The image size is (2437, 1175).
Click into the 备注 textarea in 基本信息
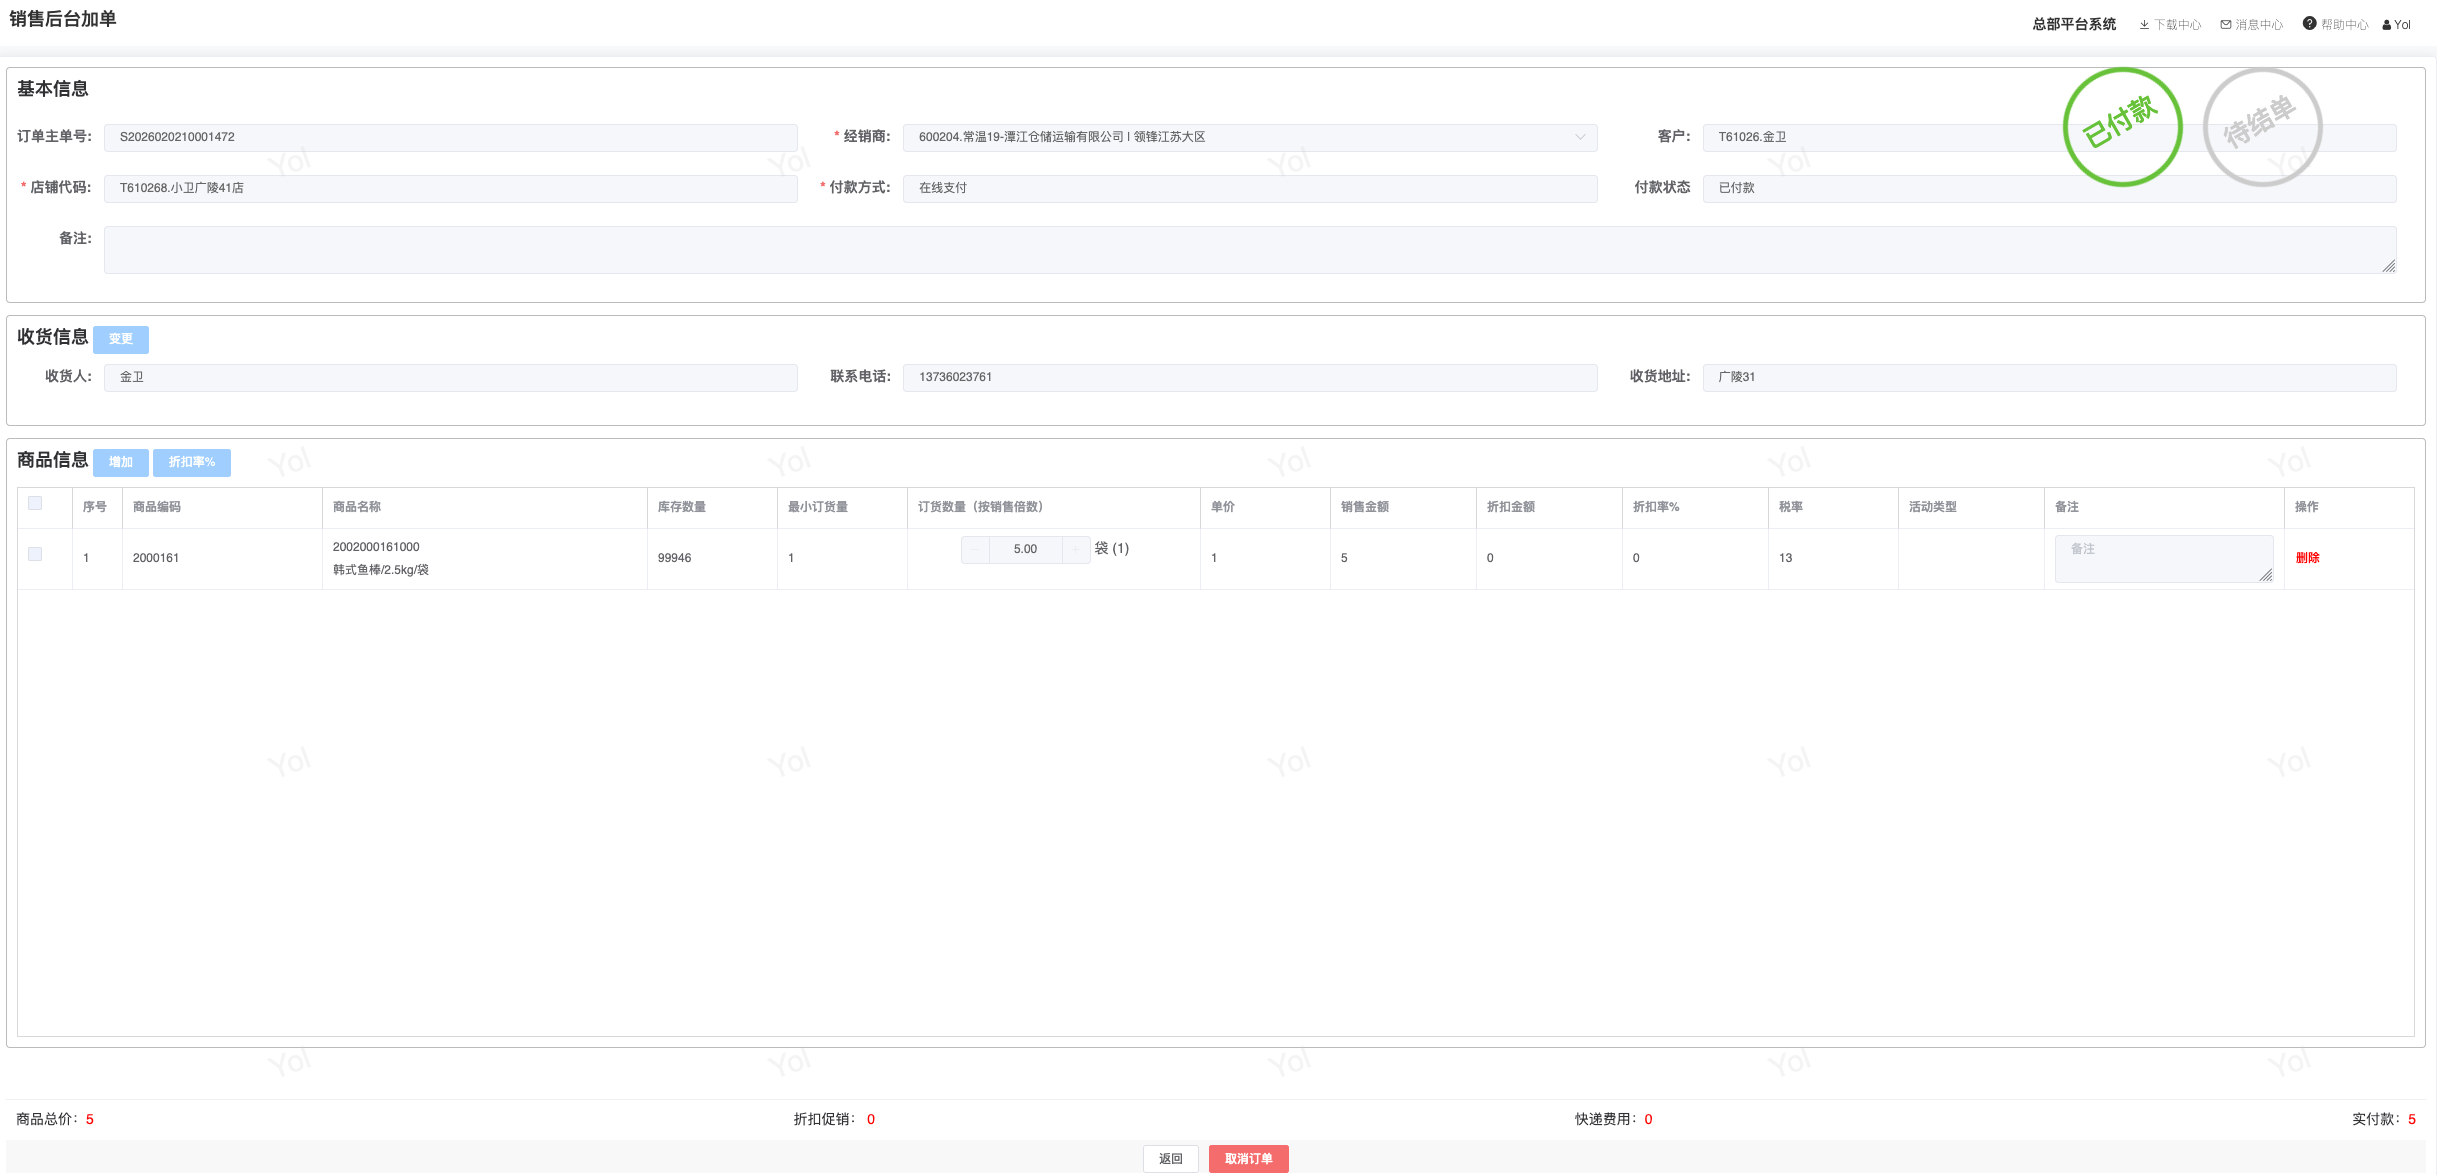coord(1249,250)
